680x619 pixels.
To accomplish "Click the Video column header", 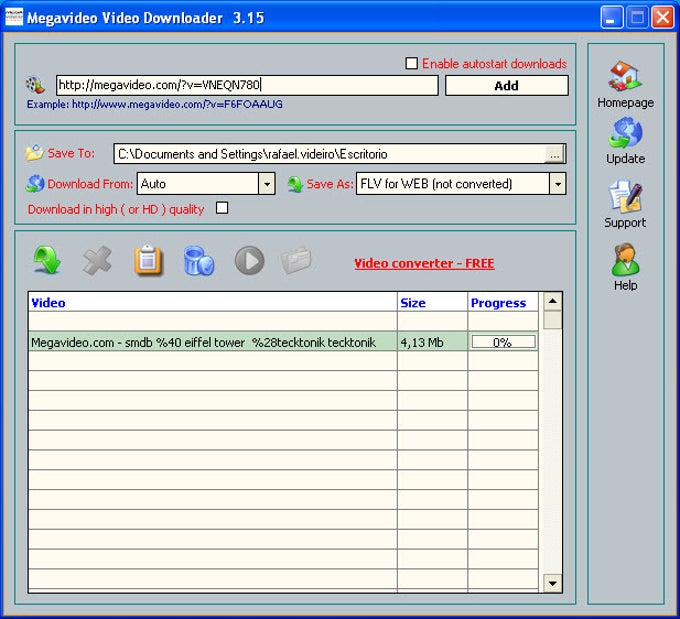I will (x=212, y=302).
